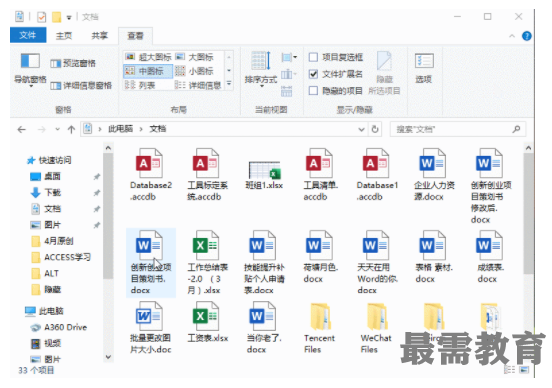Screen dimensions: 552x388
Task: Open group-by dropdown in 当前视图
Action: 289,57
